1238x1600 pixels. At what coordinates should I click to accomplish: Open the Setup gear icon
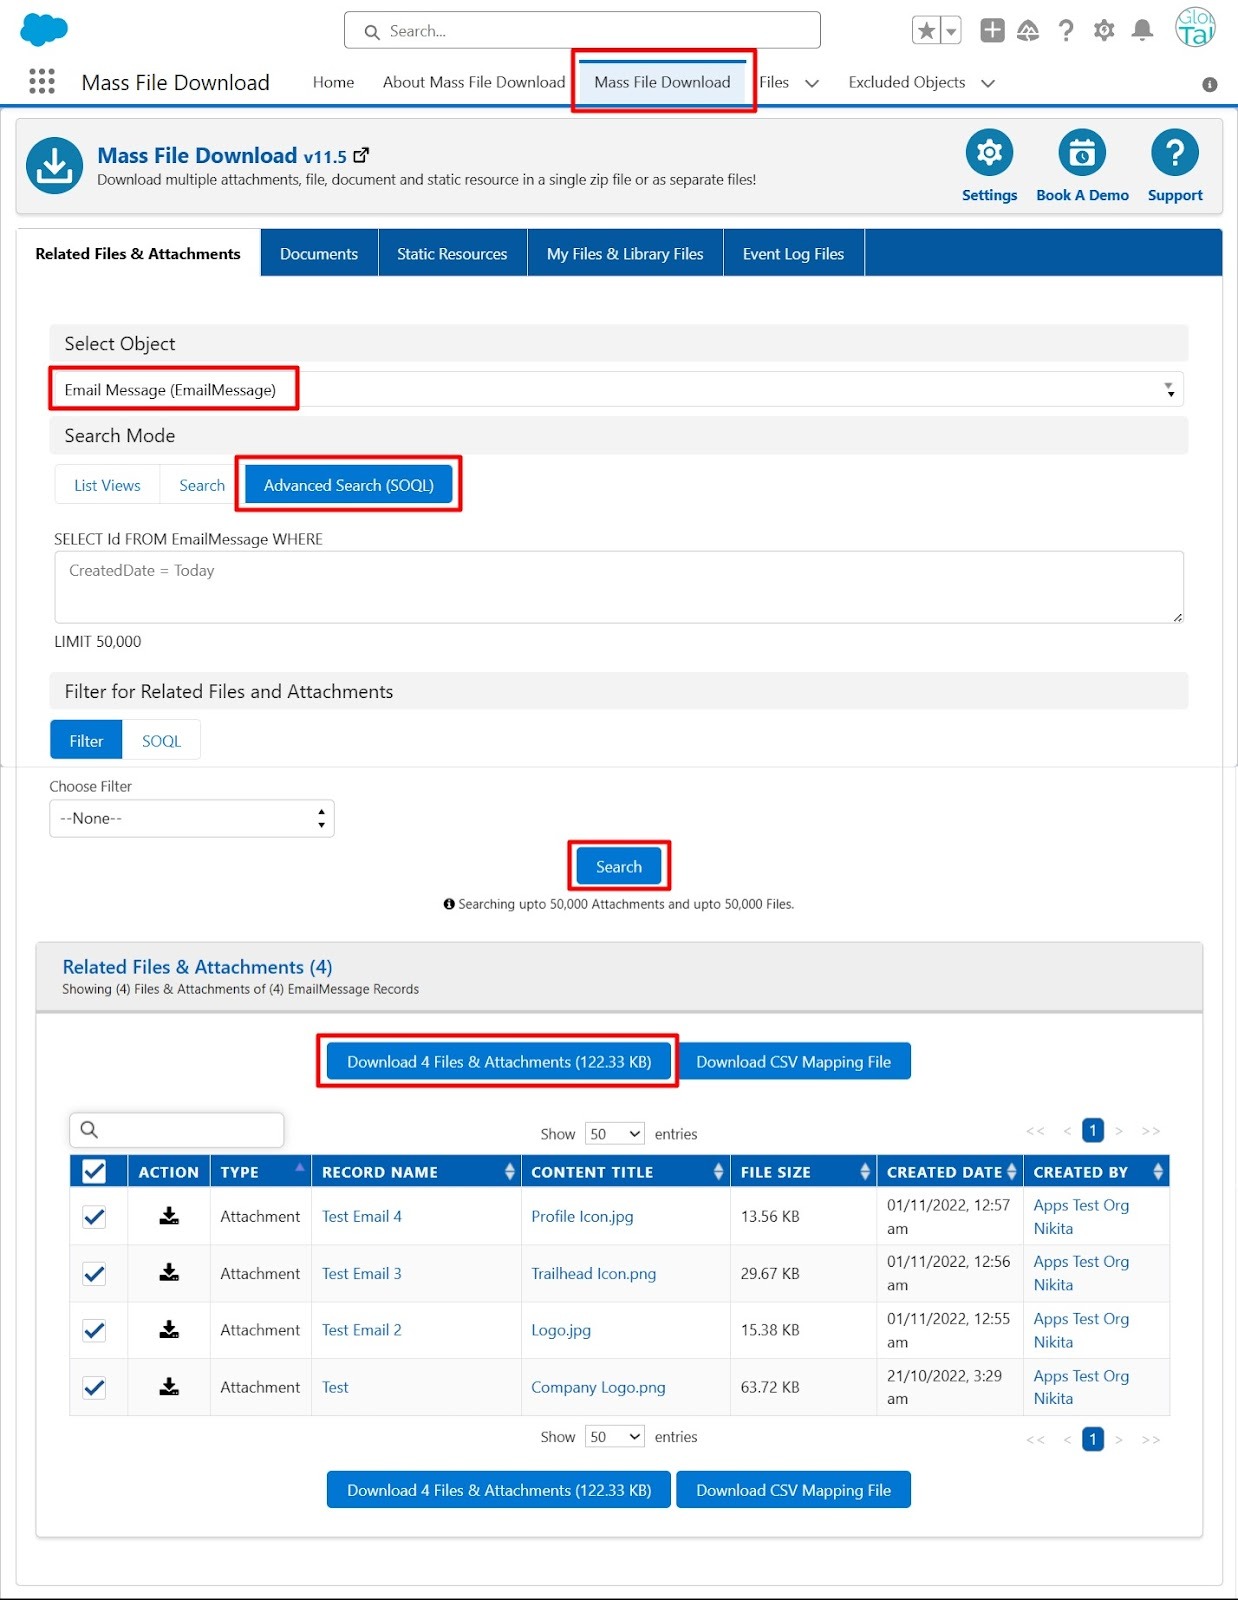tap(1104, 31)
